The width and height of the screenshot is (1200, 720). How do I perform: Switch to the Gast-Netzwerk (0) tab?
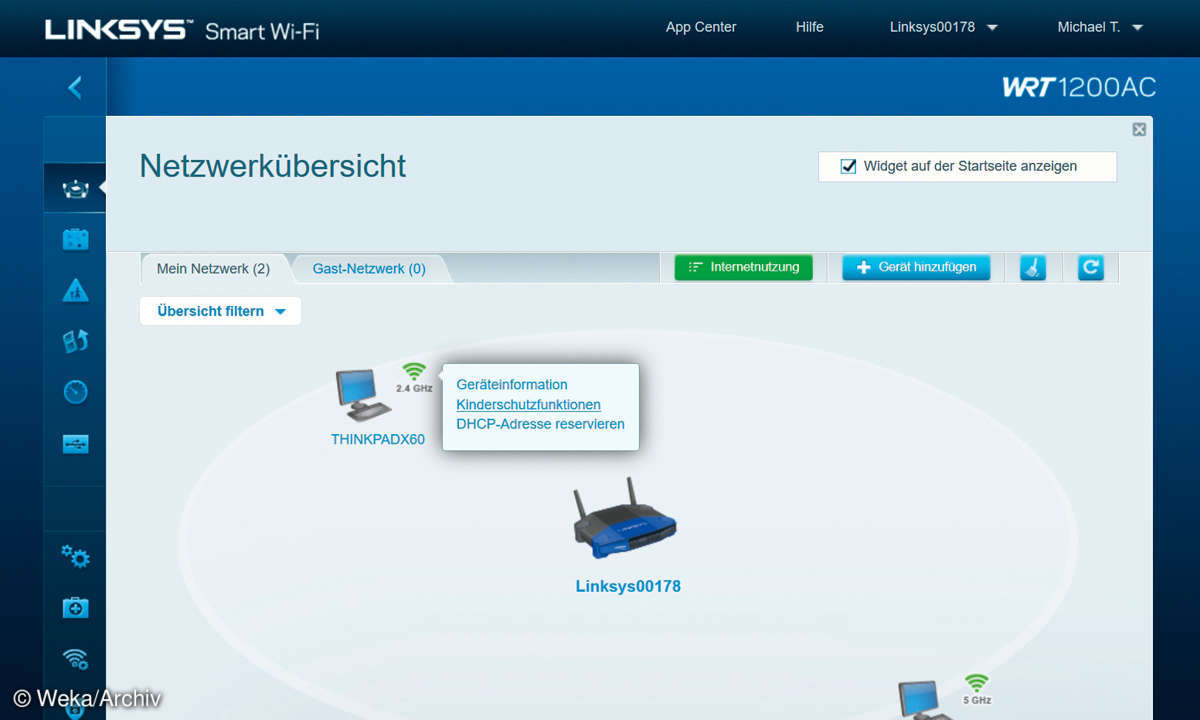click(x=369, y=268)
